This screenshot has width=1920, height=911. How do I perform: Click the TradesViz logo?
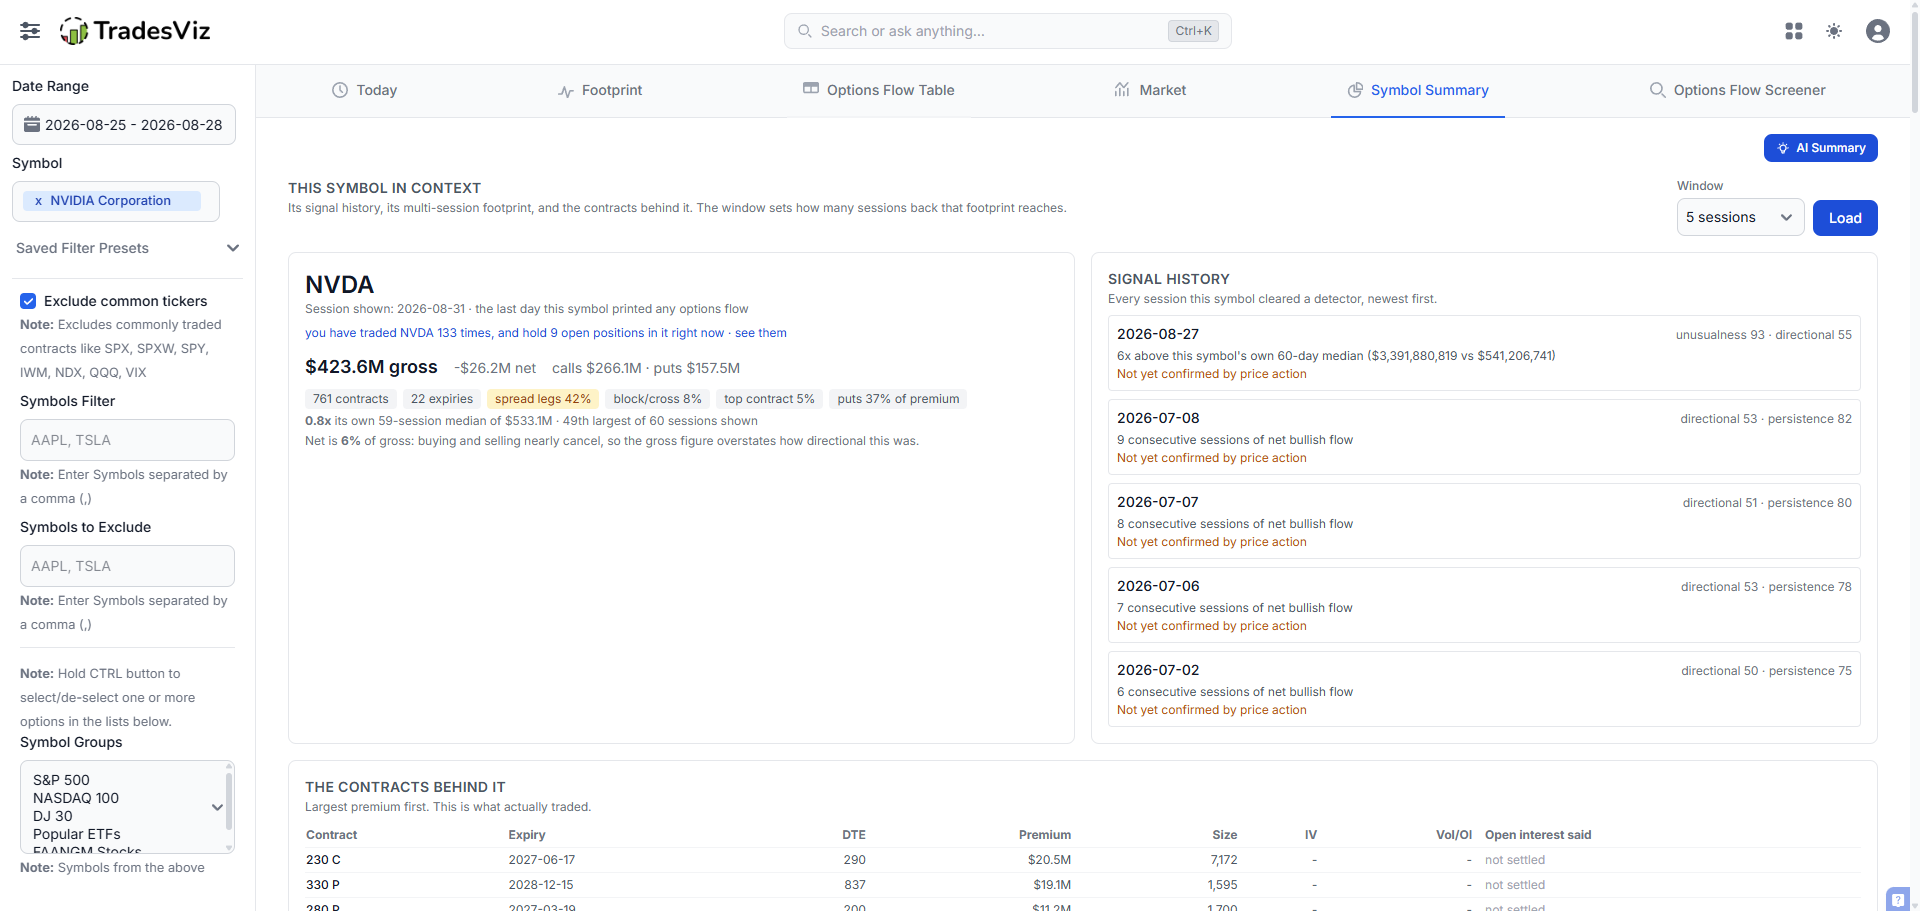click(x=135, y=31)
